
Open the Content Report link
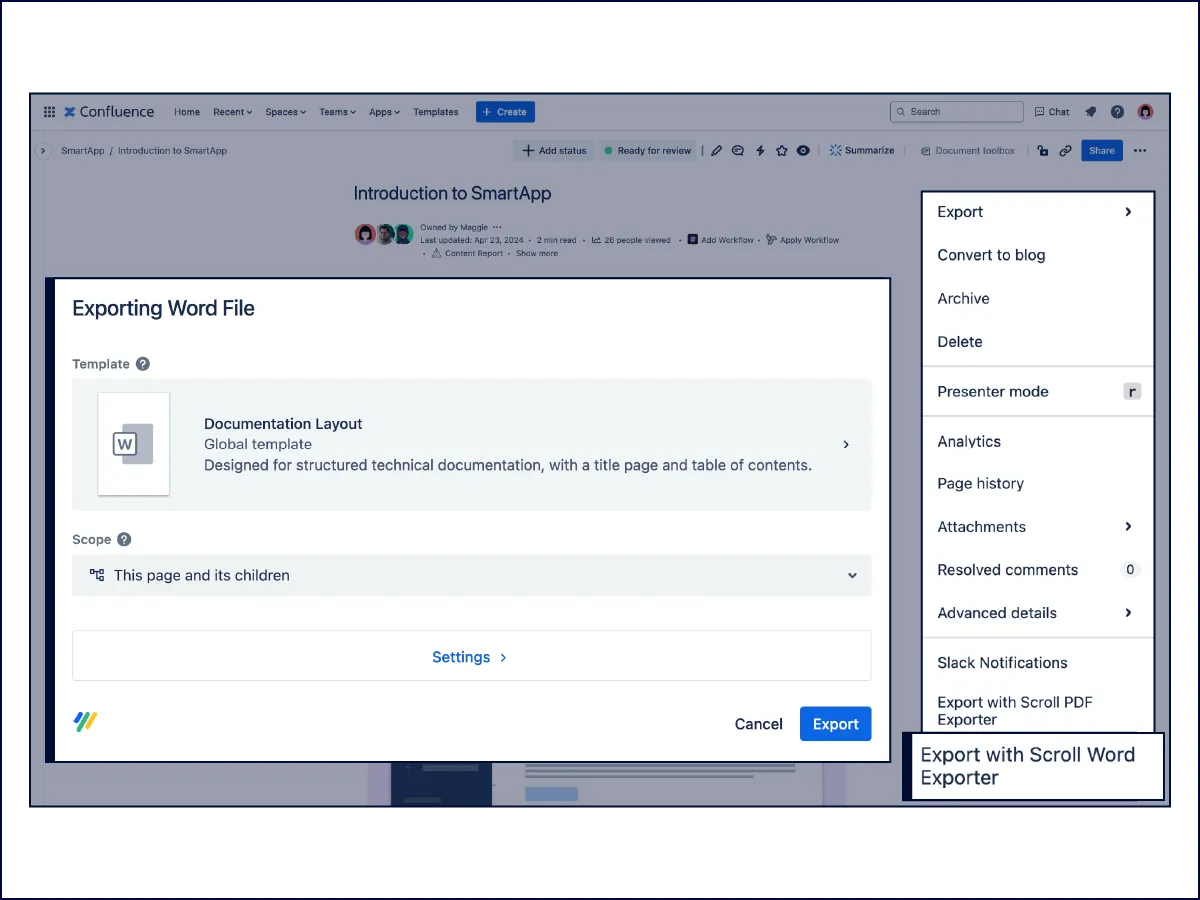pos(467,253)
